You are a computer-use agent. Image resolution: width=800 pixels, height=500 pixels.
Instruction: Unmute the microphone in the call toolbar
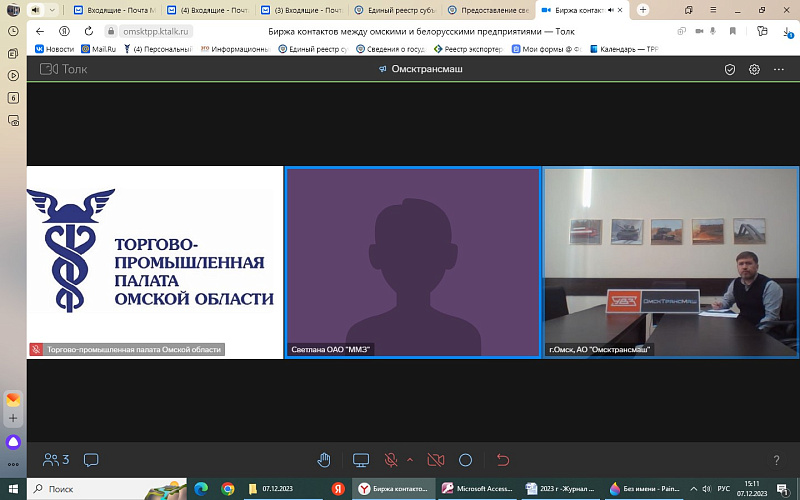click(391, 460)
